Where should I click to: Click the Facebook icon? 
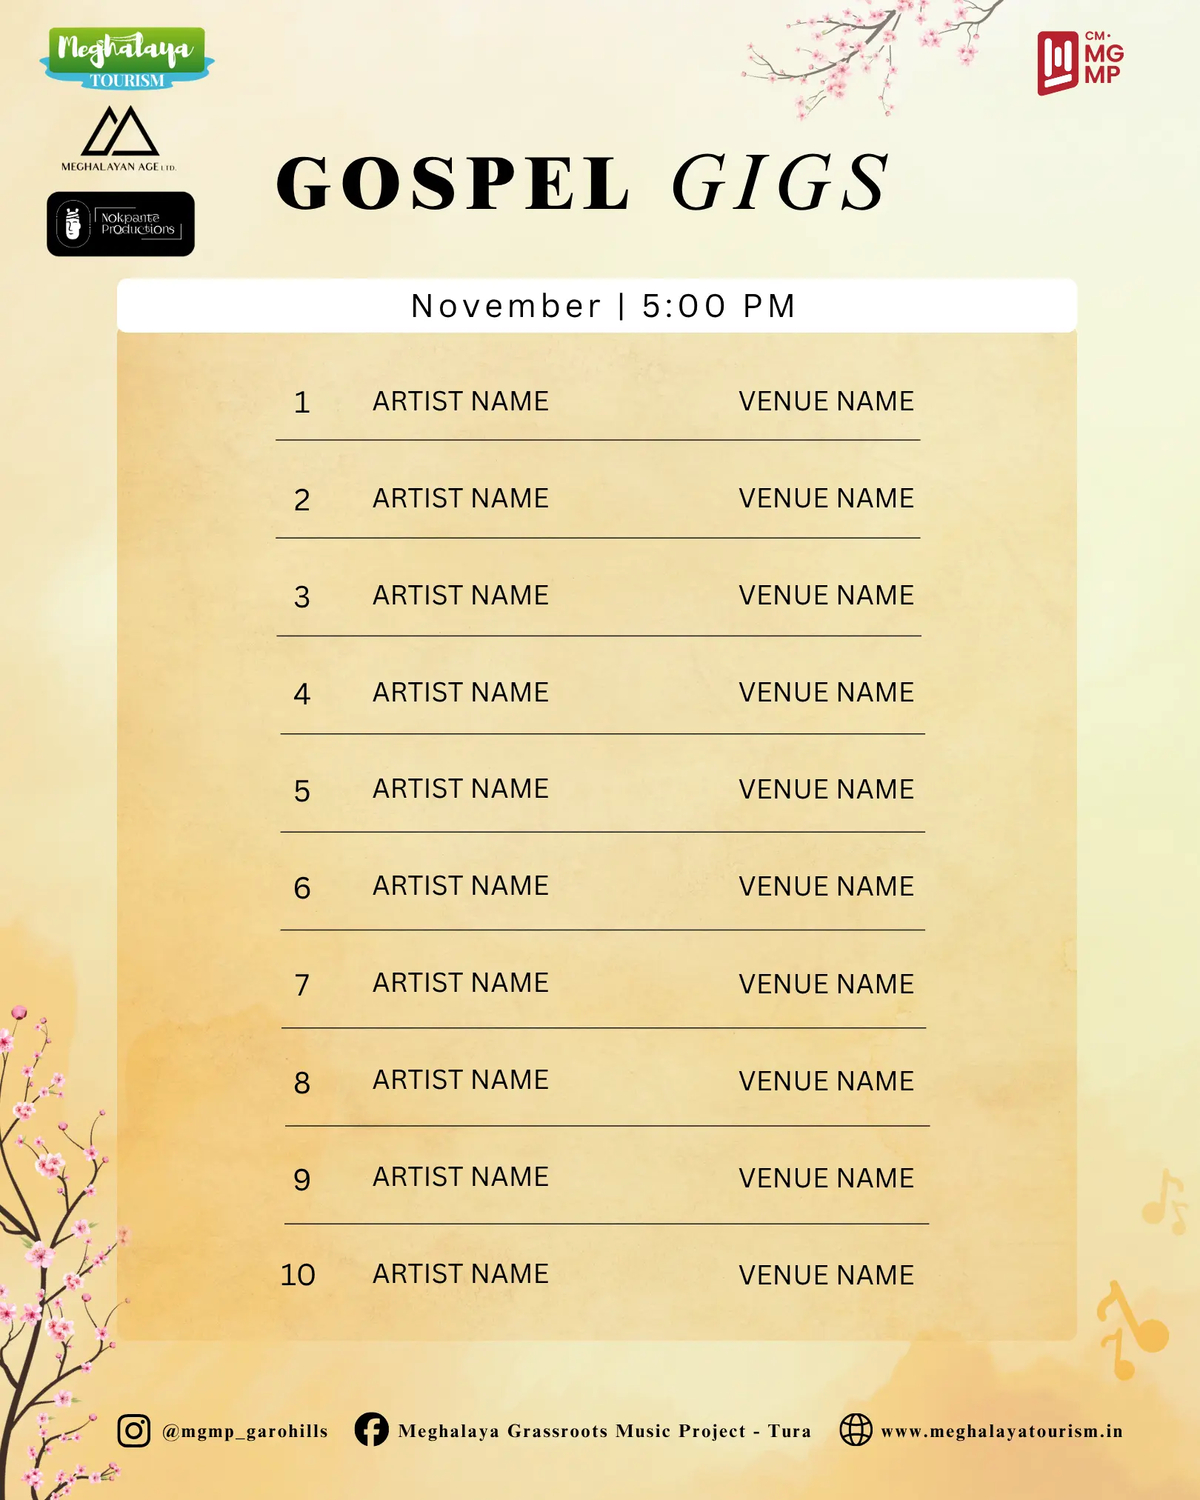[x=371, y=1430]
